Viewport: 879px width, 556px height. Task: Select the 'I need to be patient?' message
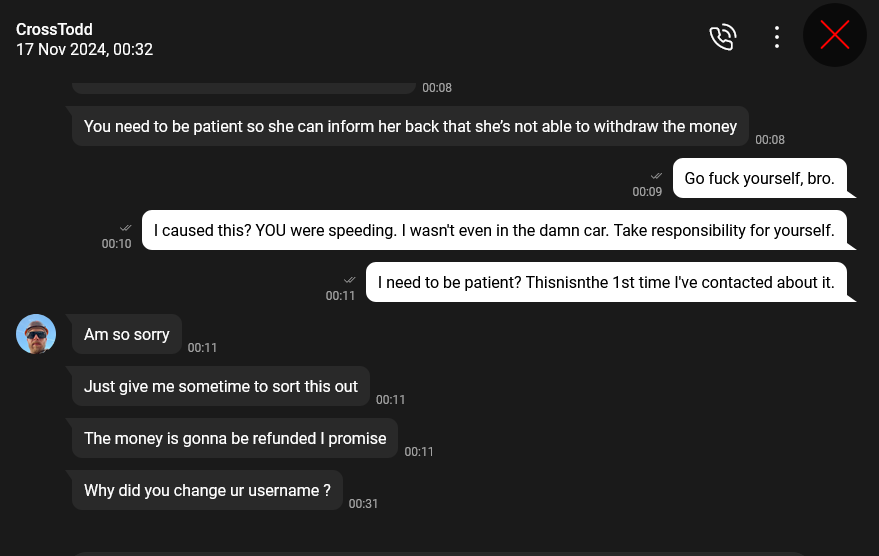(606, 282)
